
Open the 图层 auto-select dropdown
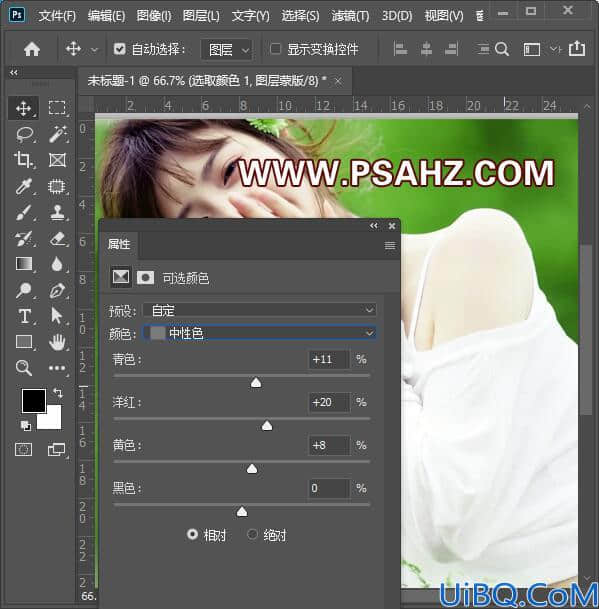pos(227,50)
